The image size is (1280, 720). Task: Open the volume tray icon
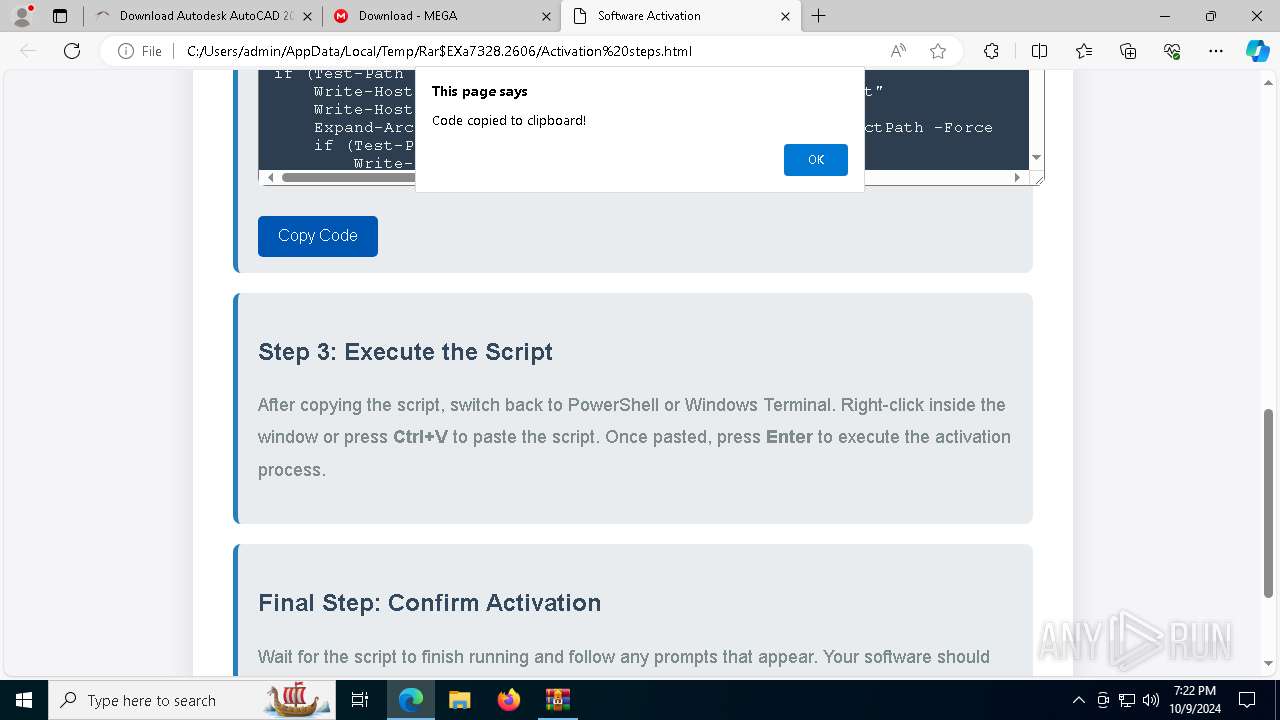1150,700
